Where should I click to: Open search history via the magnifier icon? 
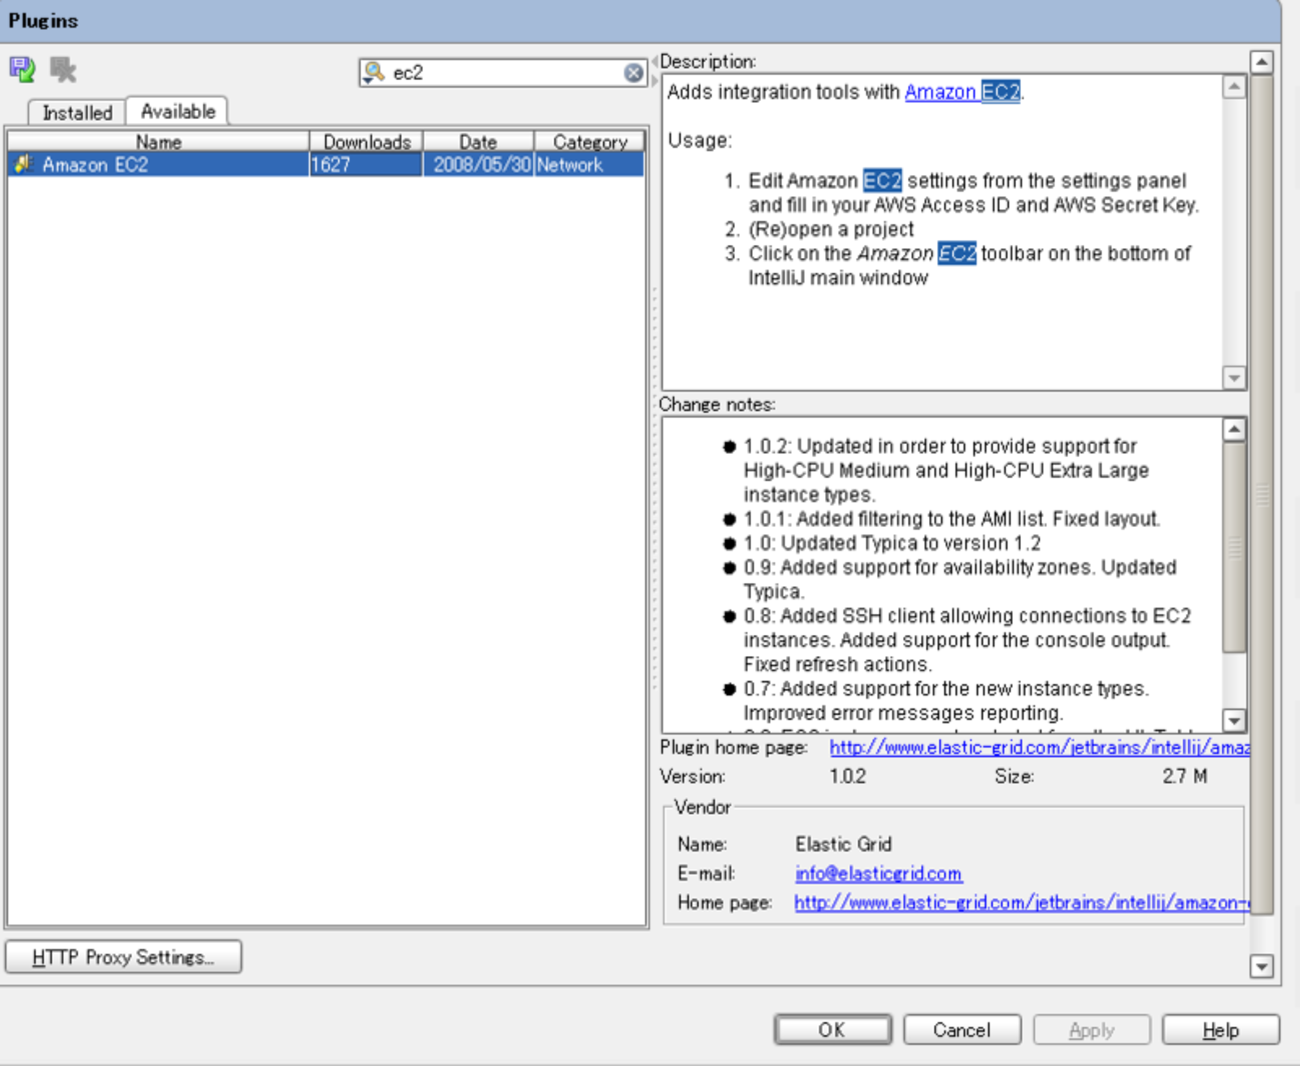[x=374, y=72]
